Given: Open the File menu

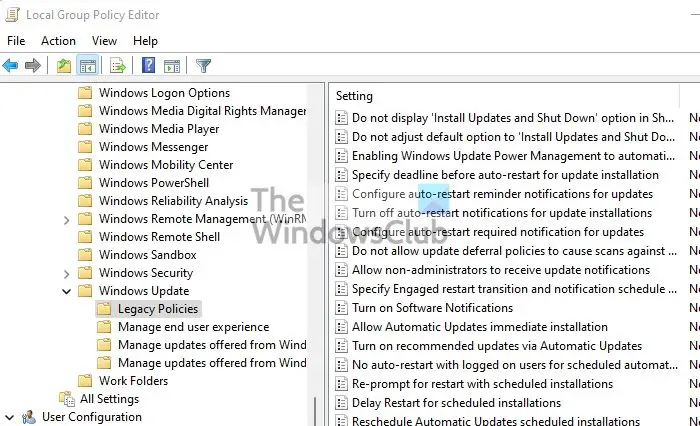Looking at the screenshot, I should 16,41.
